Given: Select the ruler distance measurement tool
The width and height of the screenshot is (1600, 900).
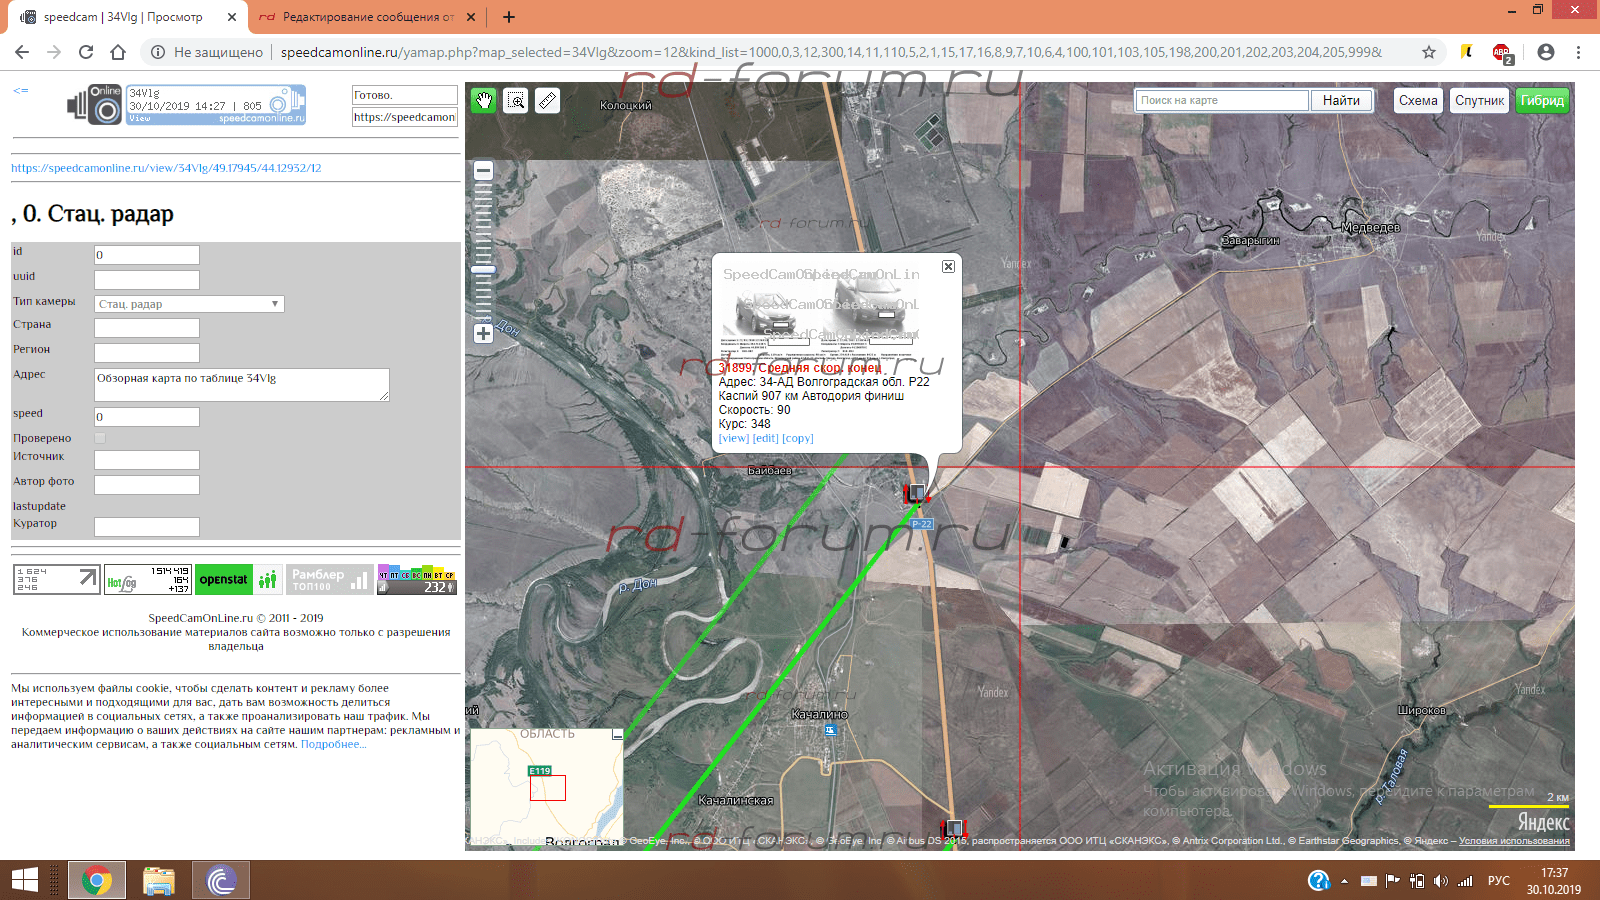Looking at the screenshot, I should (x=548, y=100).
